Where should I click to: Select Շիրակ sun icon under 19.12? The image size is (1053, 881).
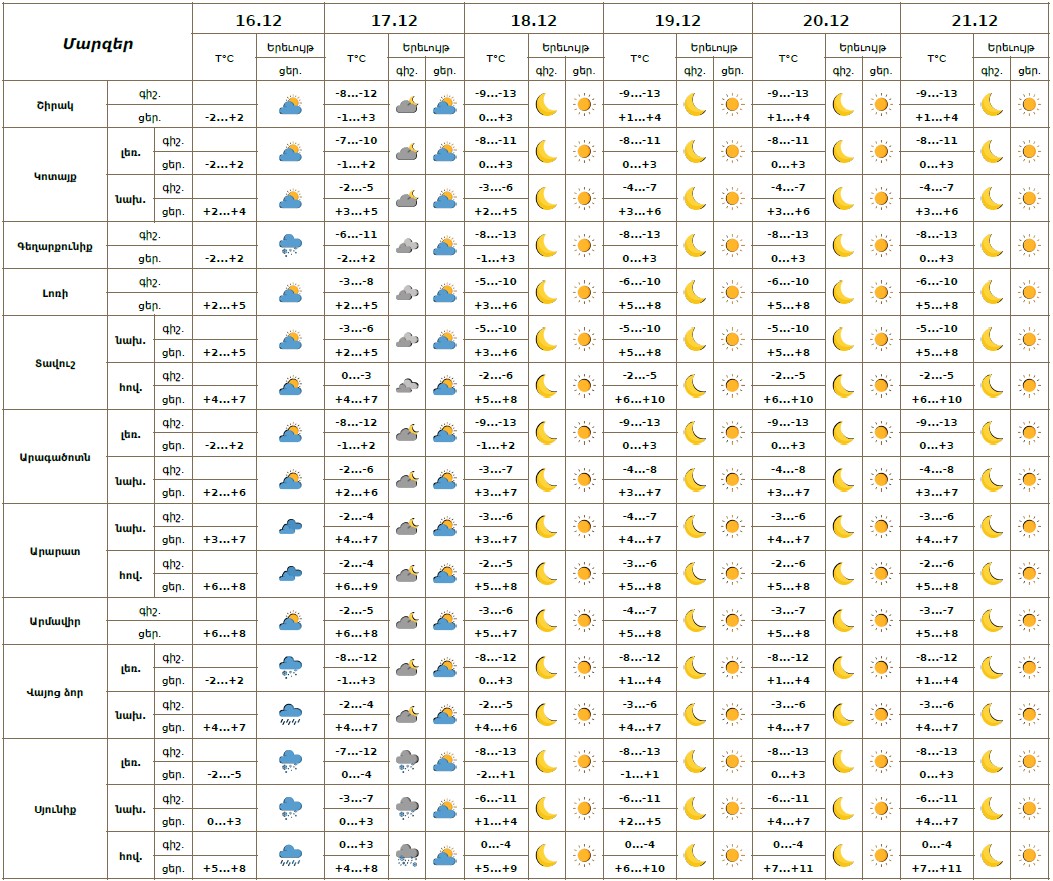[732, 104]
